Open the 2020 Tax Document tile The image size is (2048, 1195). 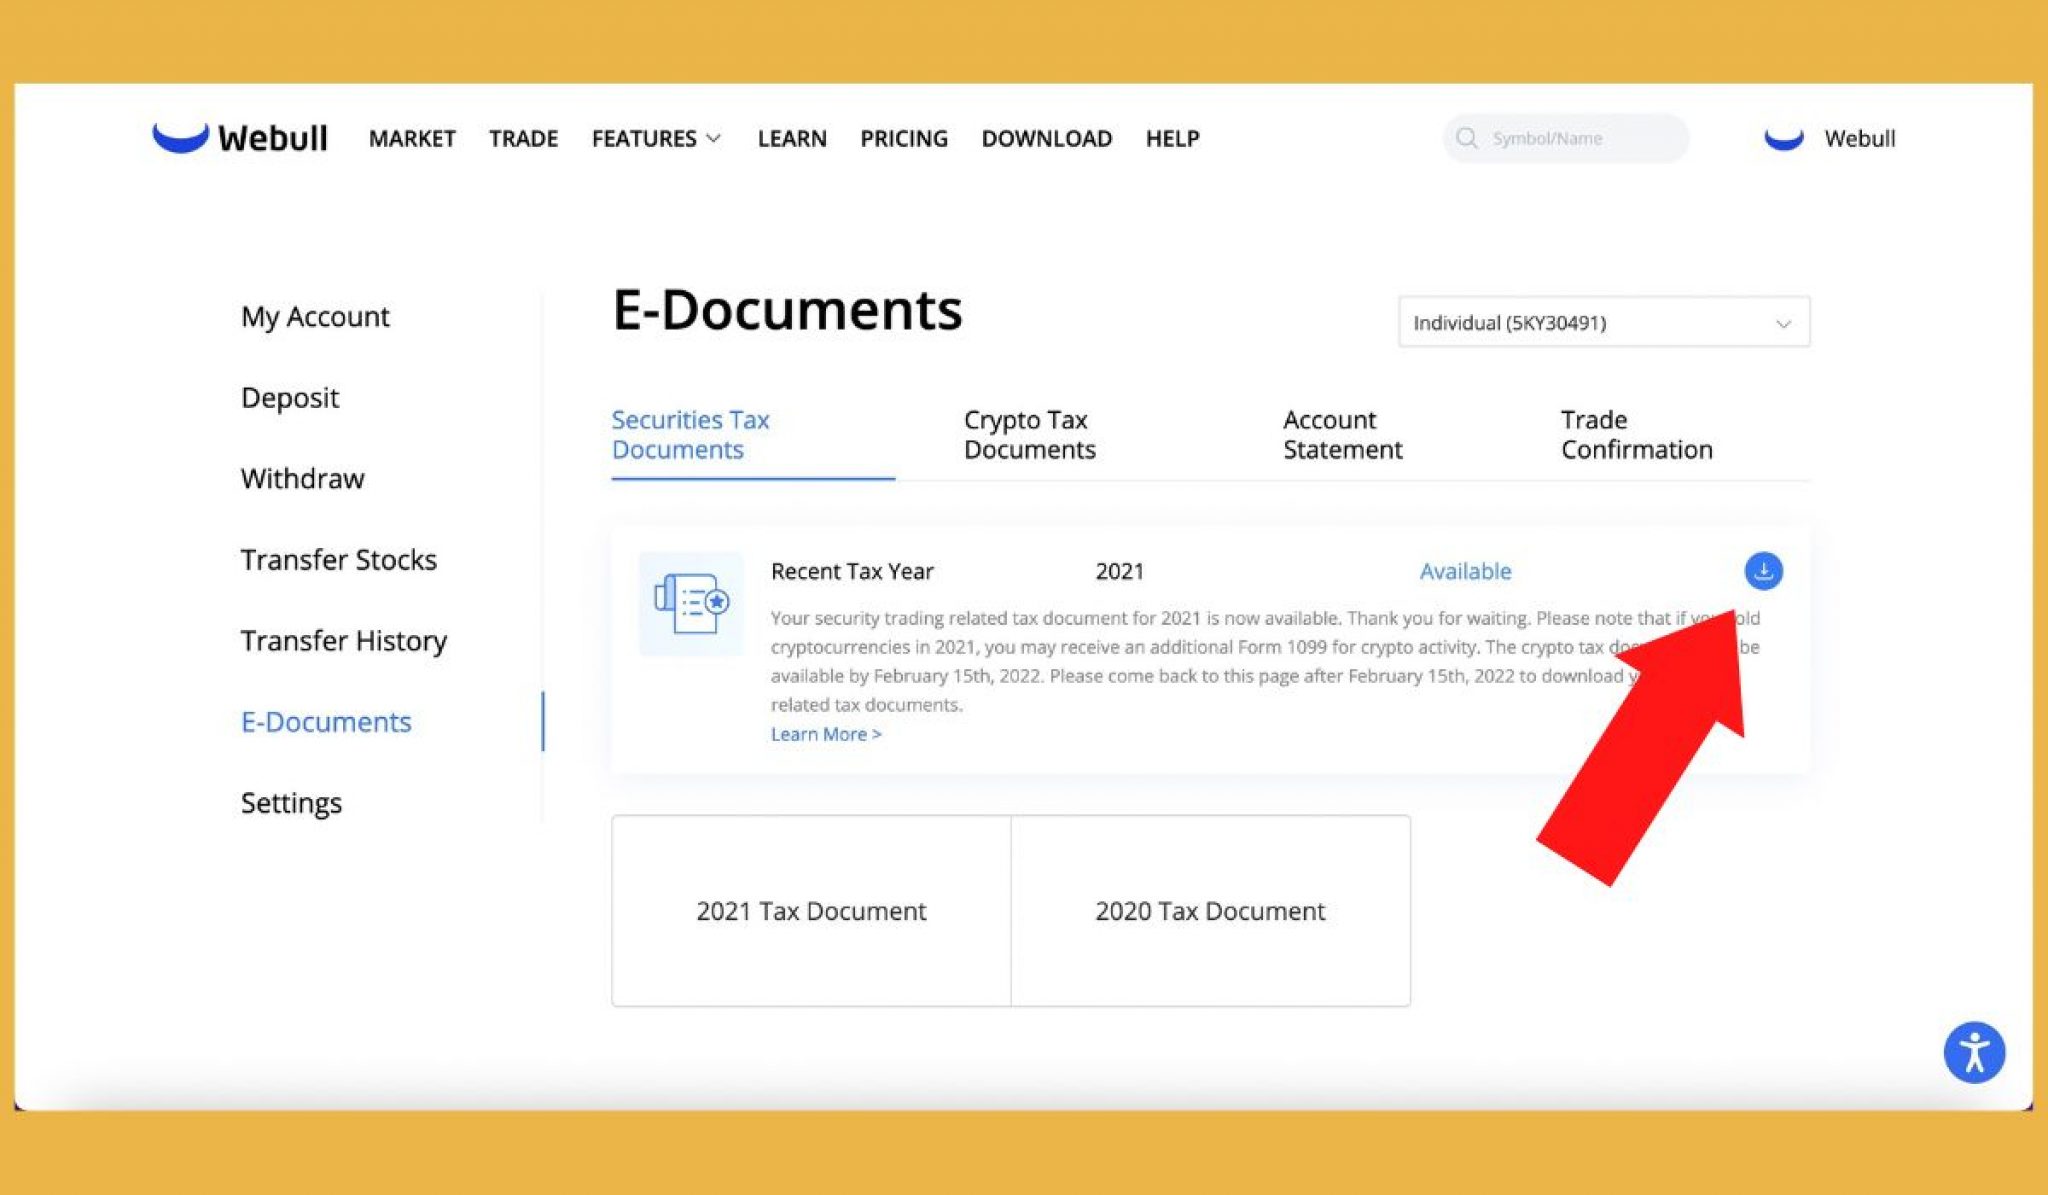(1210, 909)
